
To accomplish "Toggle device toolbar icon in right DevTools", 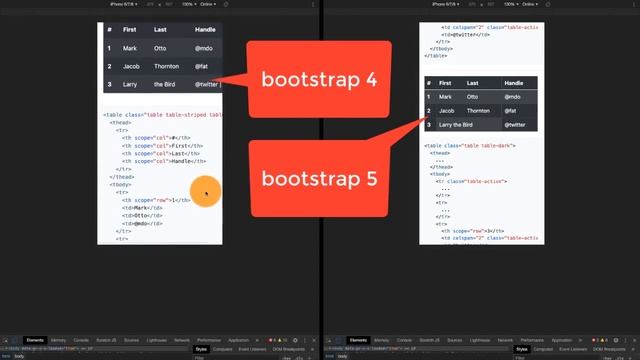I will [x=338, y=340].
